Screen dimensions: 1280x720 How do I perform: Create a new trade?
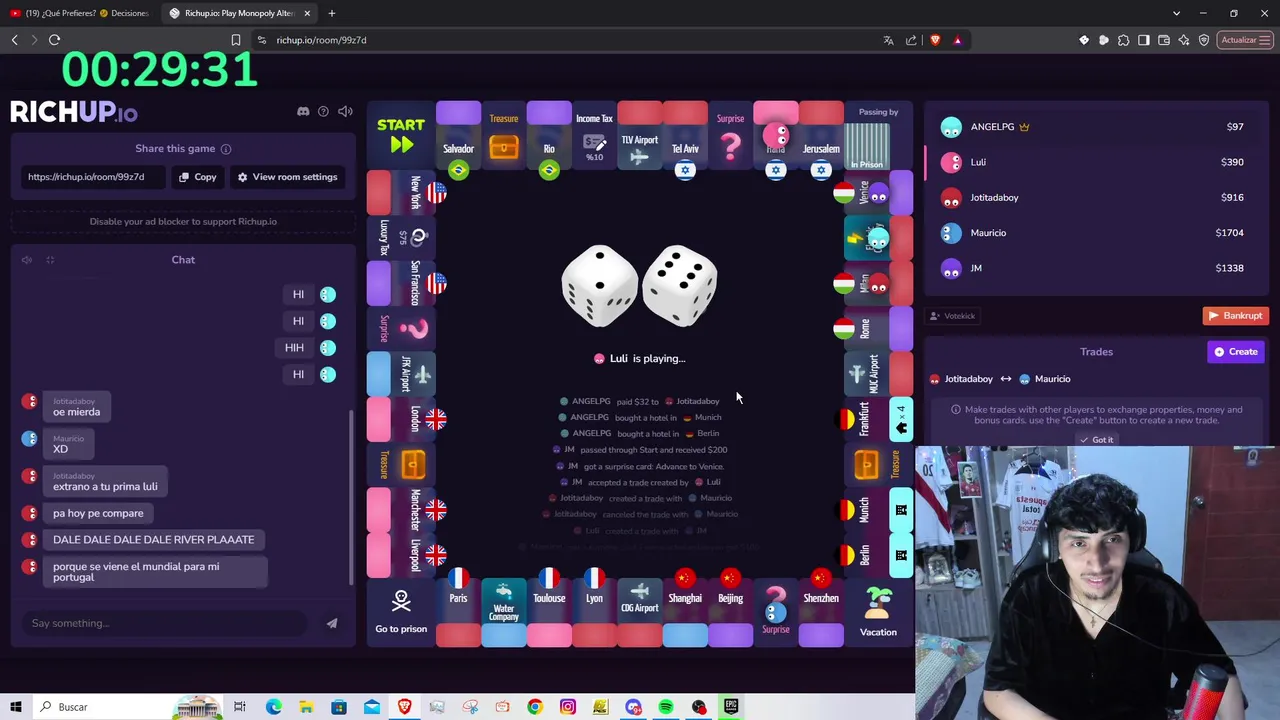point(1236,352)
